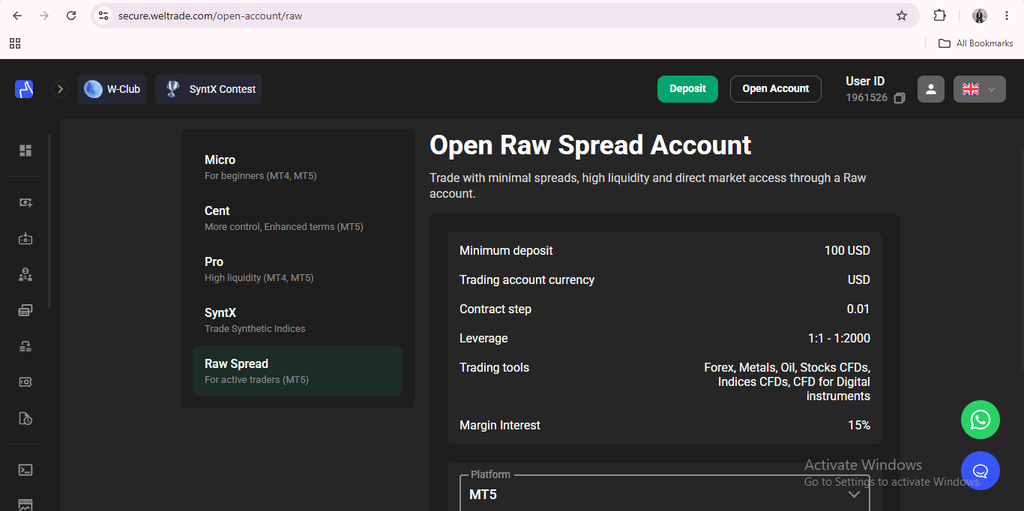Open the user profile menu
The height and width of the screenshot is (511, 1024).
tap(931, 89)
